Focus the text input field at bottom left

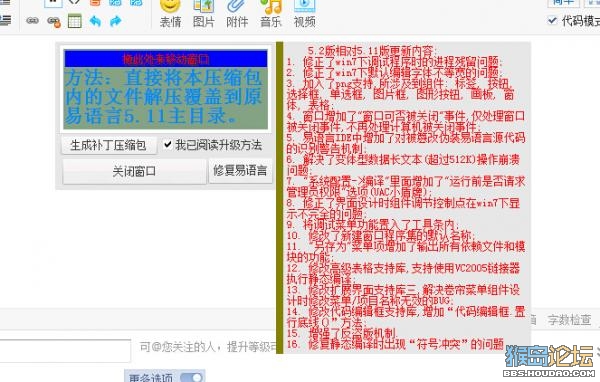(x=64, y=350)
